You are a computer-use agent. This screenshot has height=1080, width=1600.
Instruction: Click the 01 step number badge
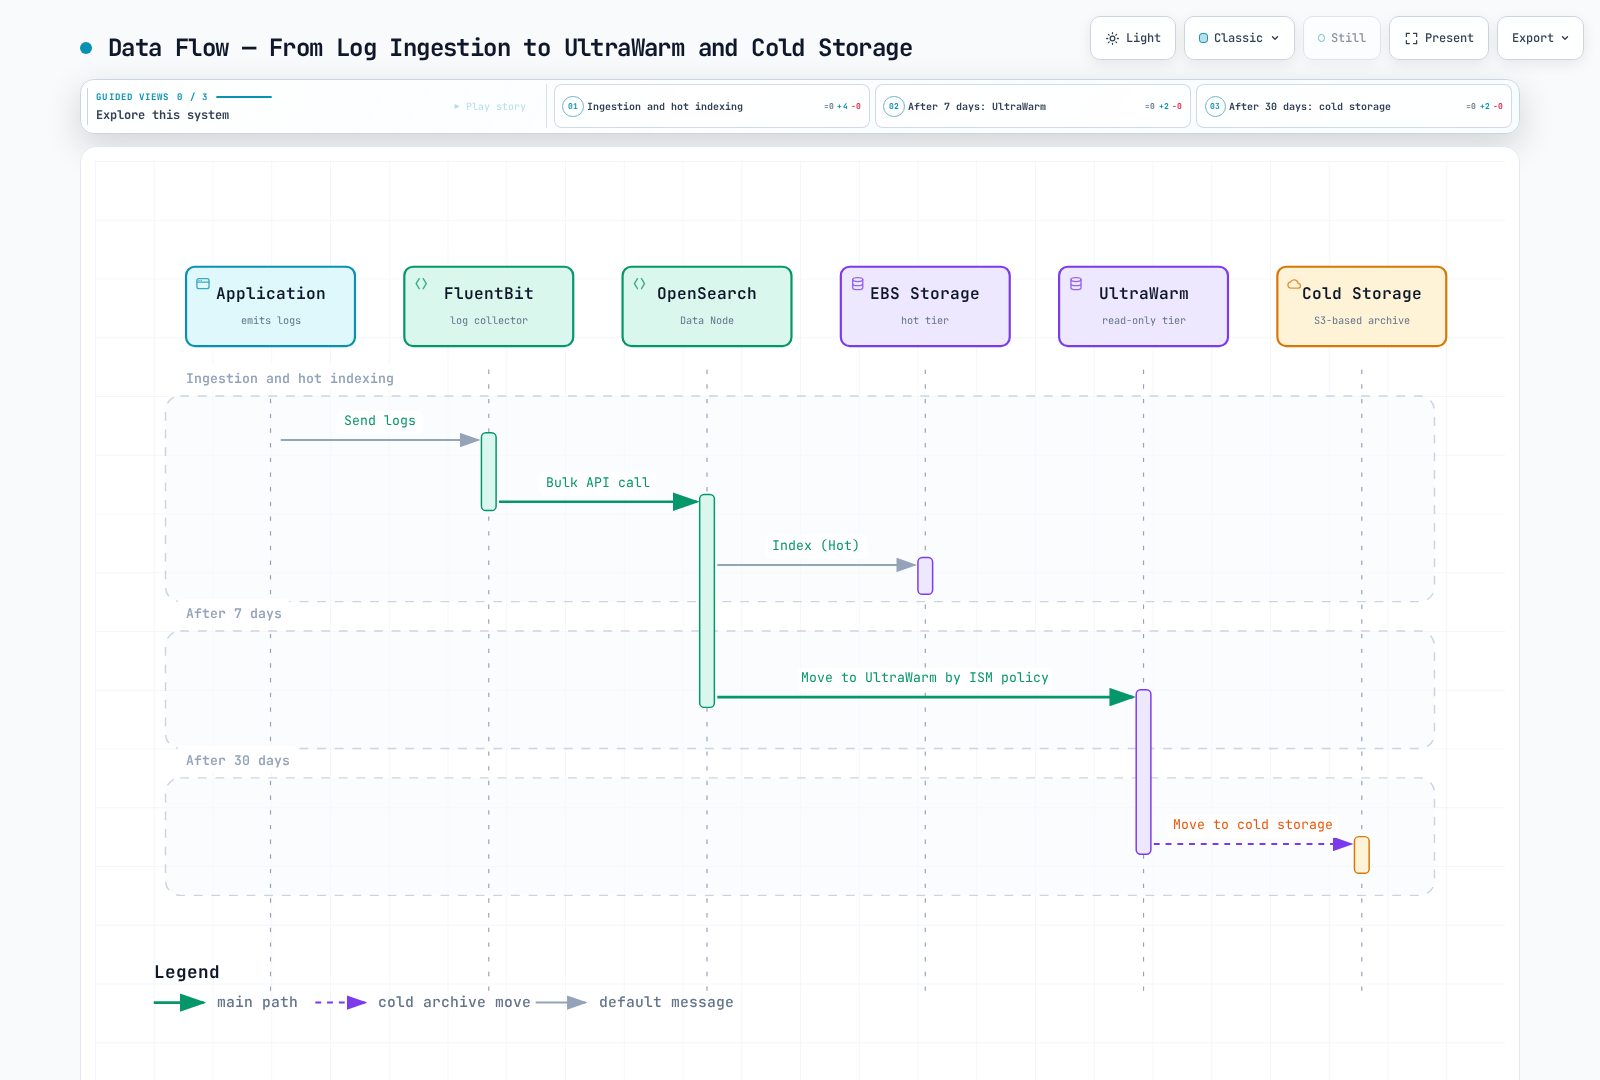573,106
